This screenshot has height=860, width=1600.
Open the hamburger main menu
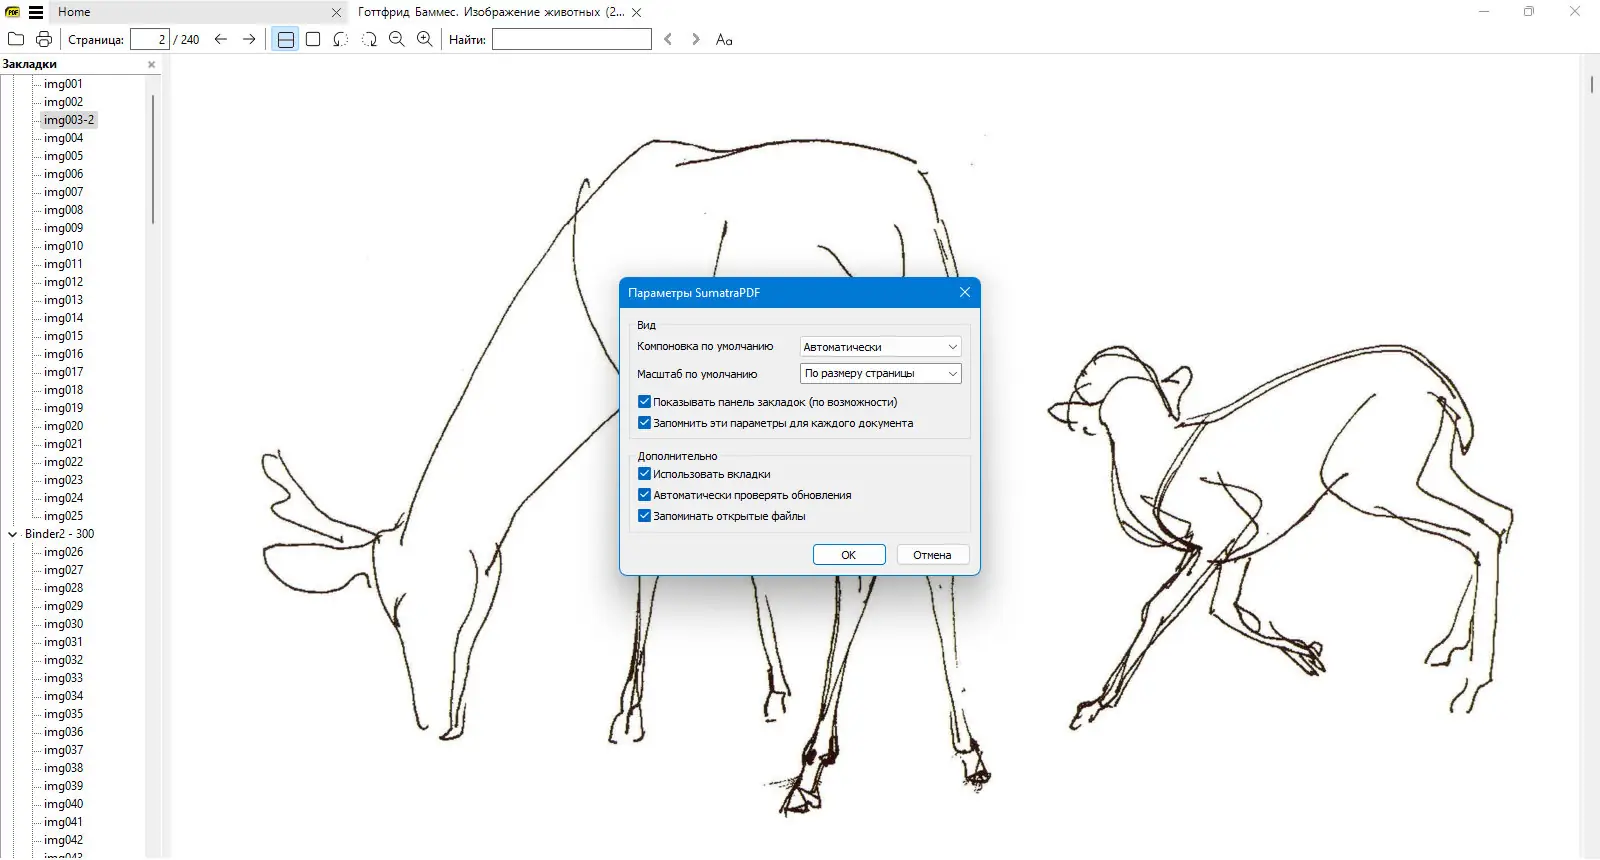point(36,12)
